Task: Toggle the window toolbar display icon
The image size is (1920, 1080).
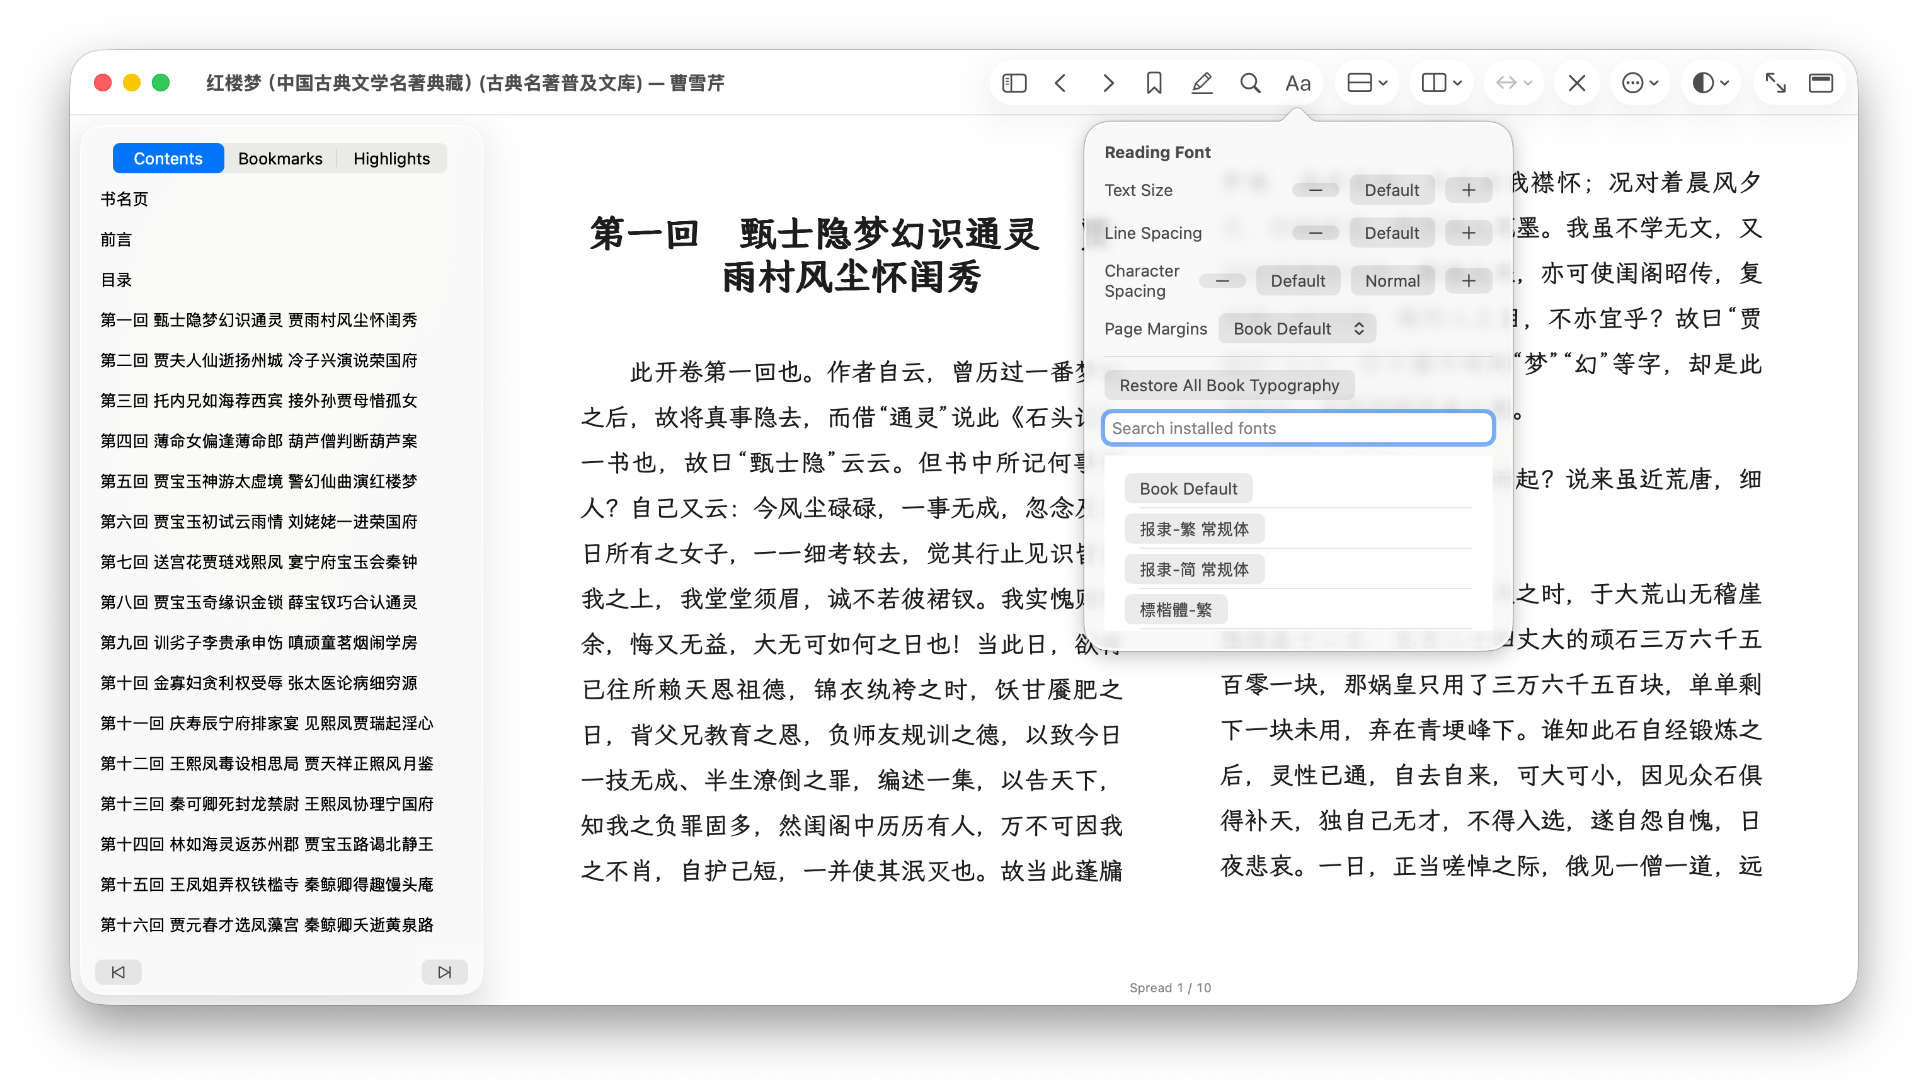Action: point(1821,83)
